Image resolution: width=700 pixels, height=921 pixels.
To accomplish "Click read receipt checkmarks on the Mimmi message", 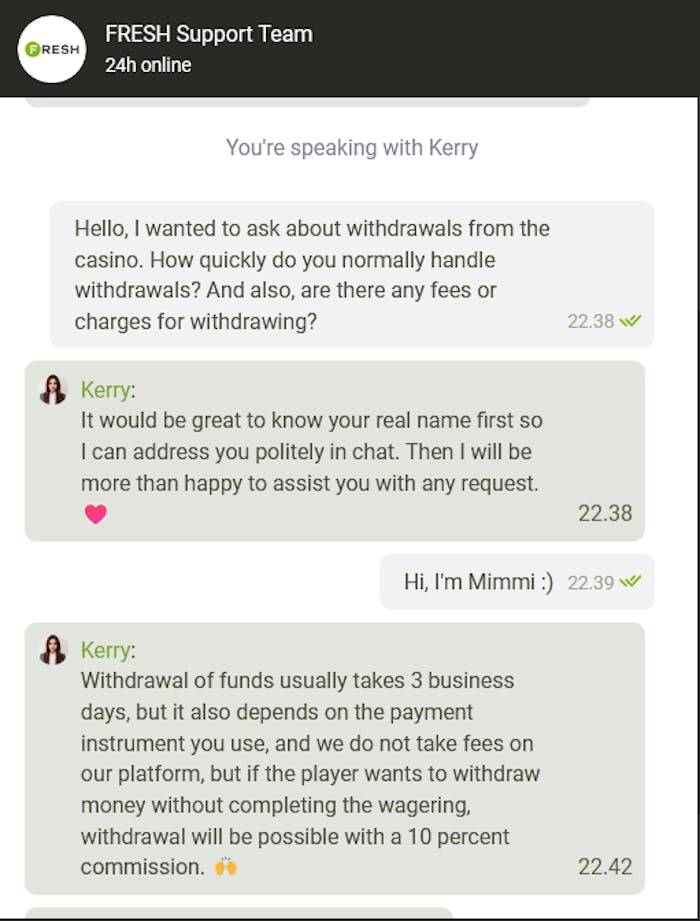I will pos(630,581).
